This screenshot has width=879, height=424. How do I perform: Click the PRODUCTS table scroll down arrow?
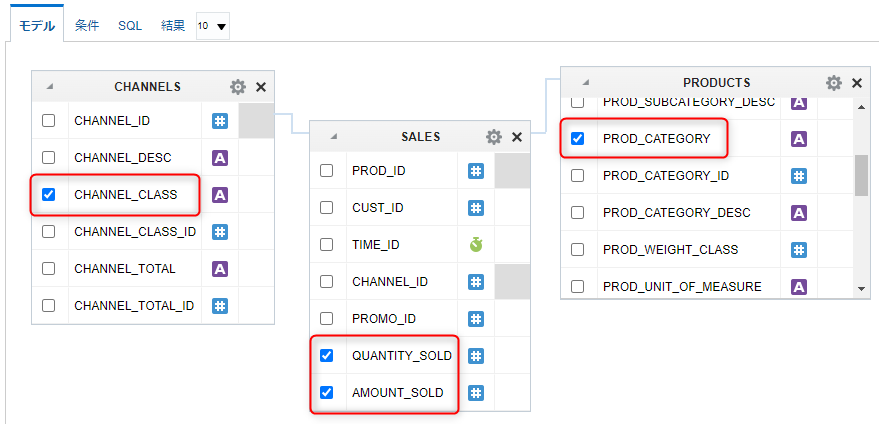tap(861, 288)
